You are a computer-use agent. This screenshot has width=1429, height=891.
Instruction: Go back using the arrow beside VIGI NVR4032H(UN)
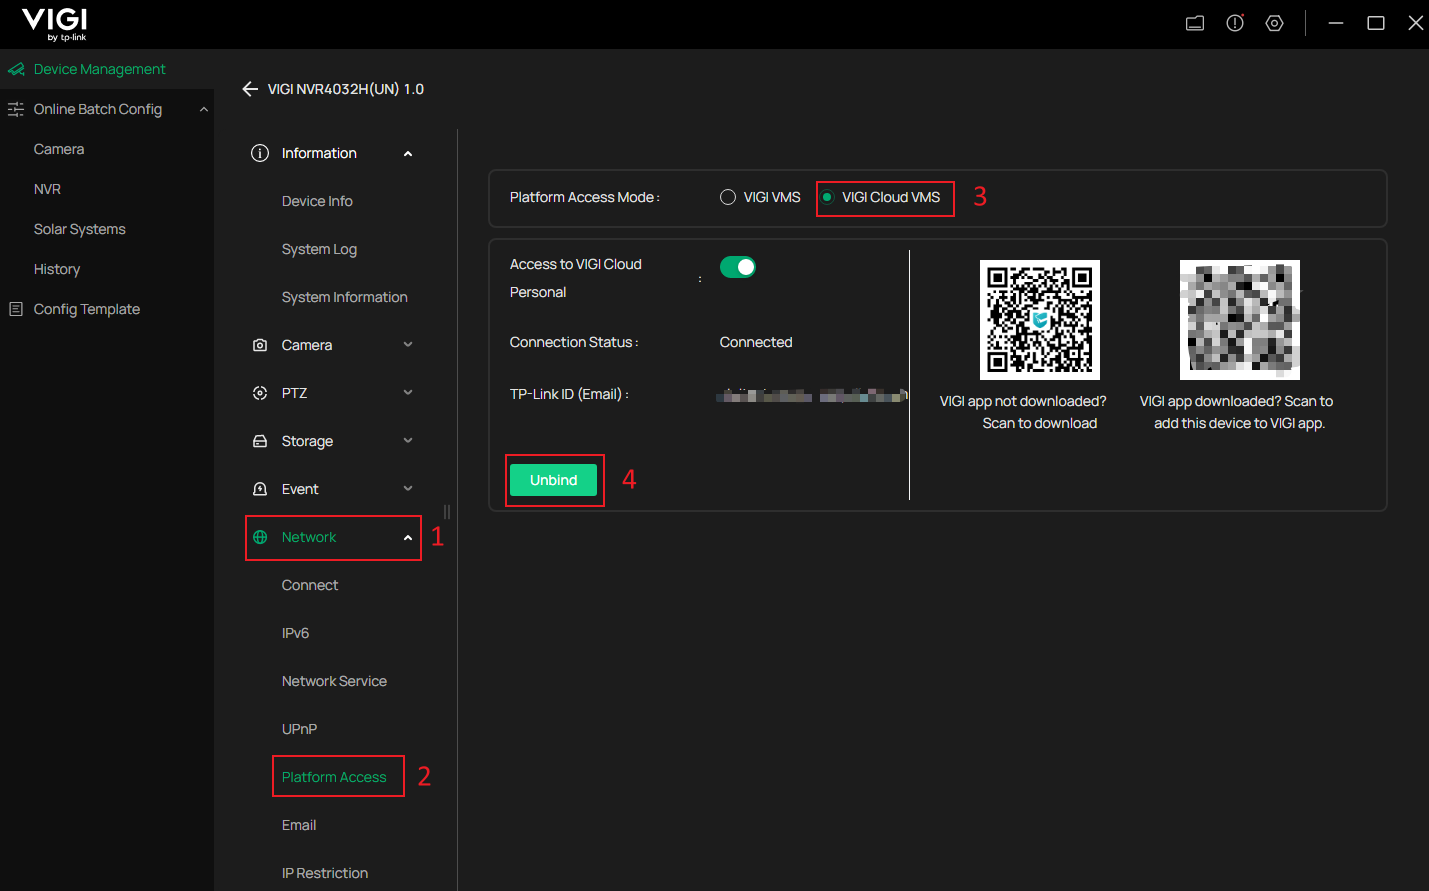pos(250,89)
